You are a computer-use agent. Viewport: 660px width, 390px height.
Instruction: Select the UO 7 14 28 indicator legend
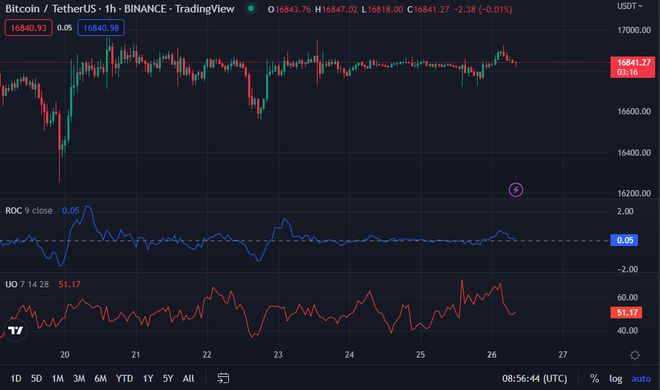pyautogui.click(x=27, y=284)
